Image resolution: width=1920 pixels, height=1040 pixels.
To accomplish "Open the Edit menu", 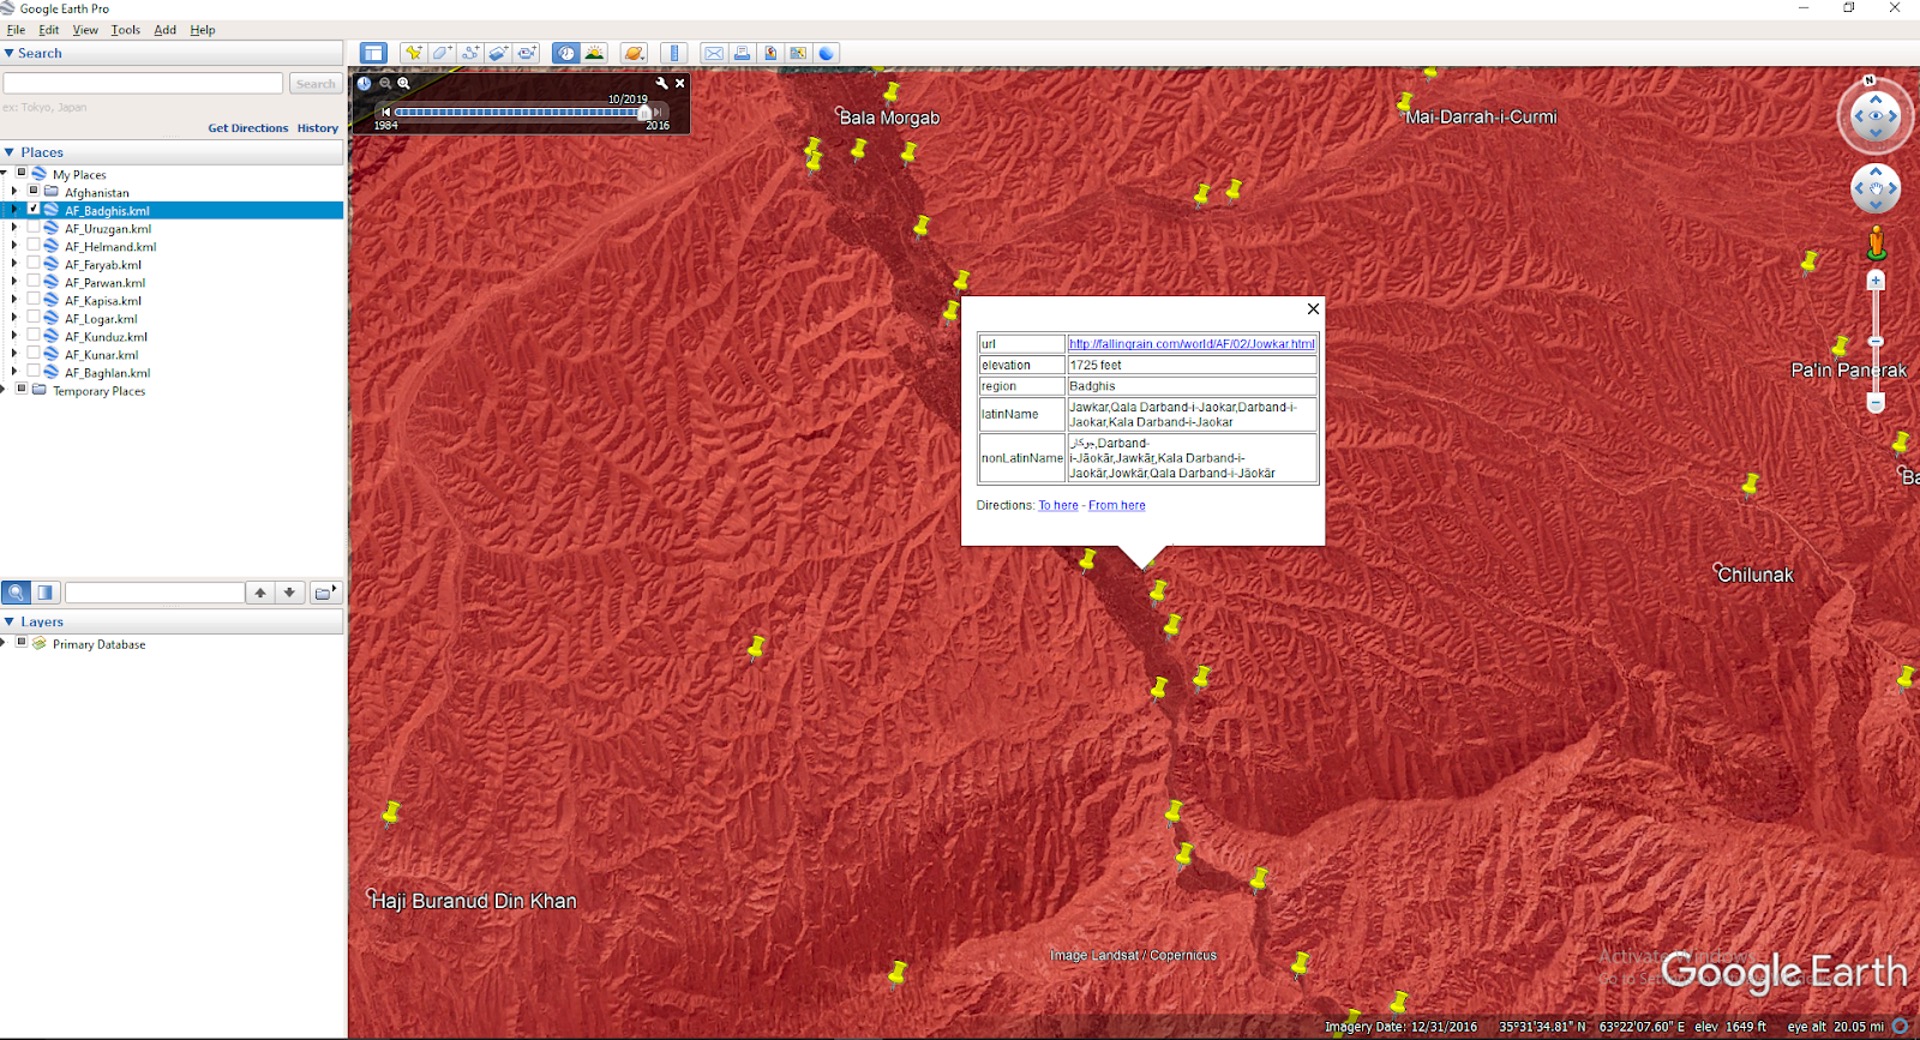I will [x=49, y=30].
